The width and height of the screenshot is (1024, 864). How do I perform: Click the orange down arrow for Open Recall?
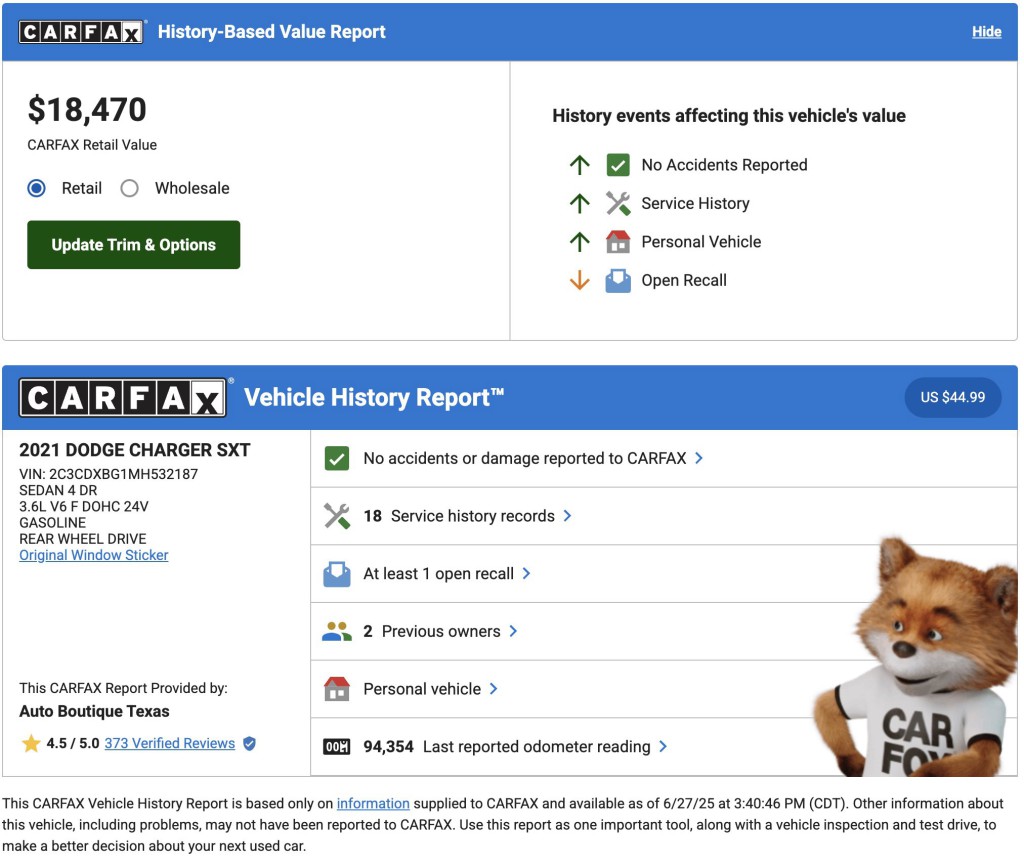point(579,281)
